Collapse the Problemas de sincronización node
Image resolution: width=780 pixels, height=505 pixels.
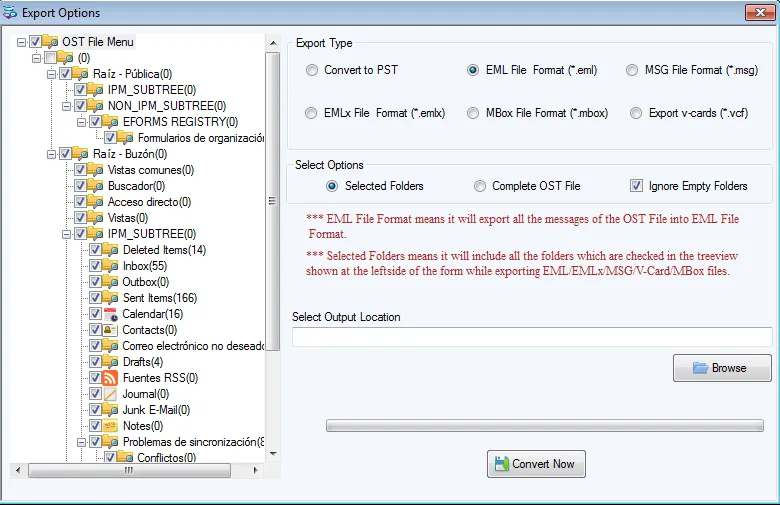tap(81, 442)
